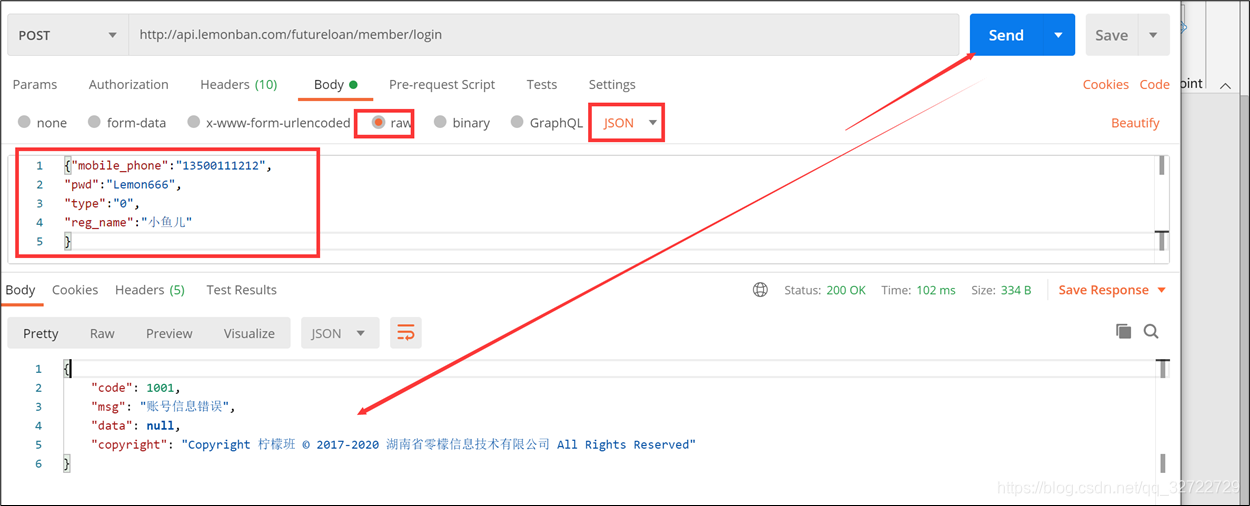Select the GraphQL body radio button
The height and width of the screenshot is (506, 1250).
(517, 122)
